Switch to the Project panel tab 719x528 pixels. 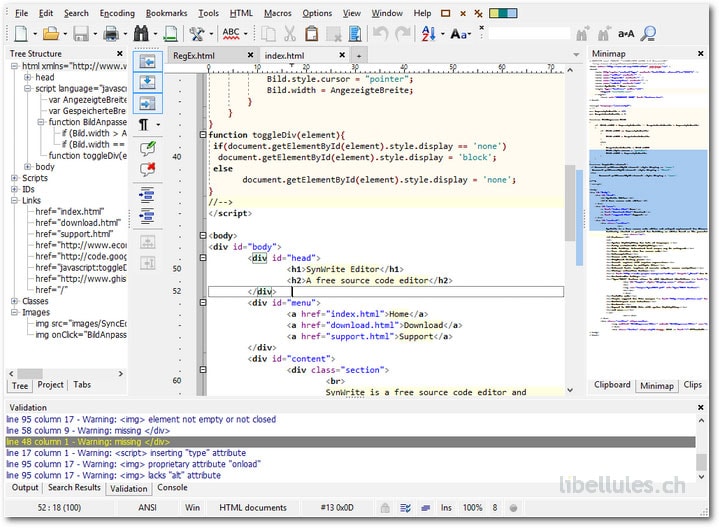point(50,385)
